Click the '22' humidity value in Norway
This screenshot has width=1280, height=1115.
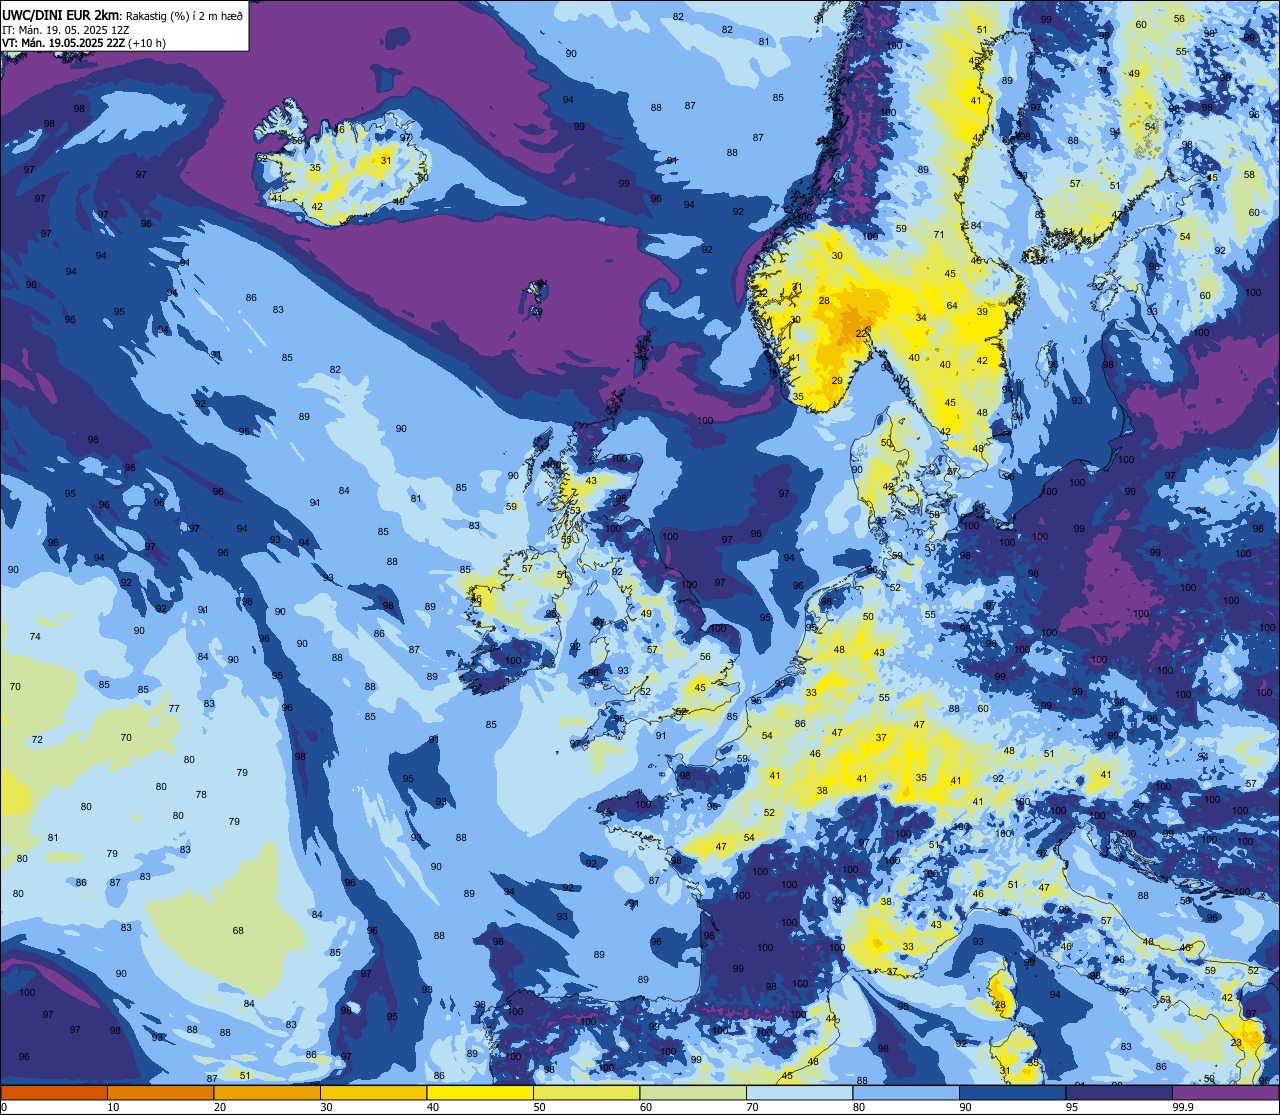[x=861, y=333]
